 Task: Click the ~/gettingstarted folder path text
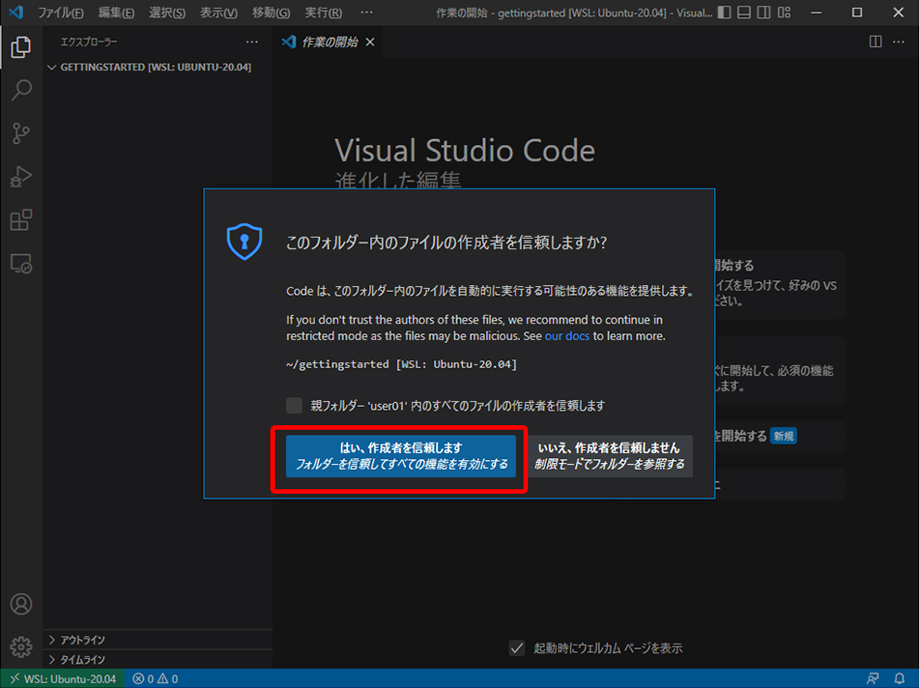[401, 364]
